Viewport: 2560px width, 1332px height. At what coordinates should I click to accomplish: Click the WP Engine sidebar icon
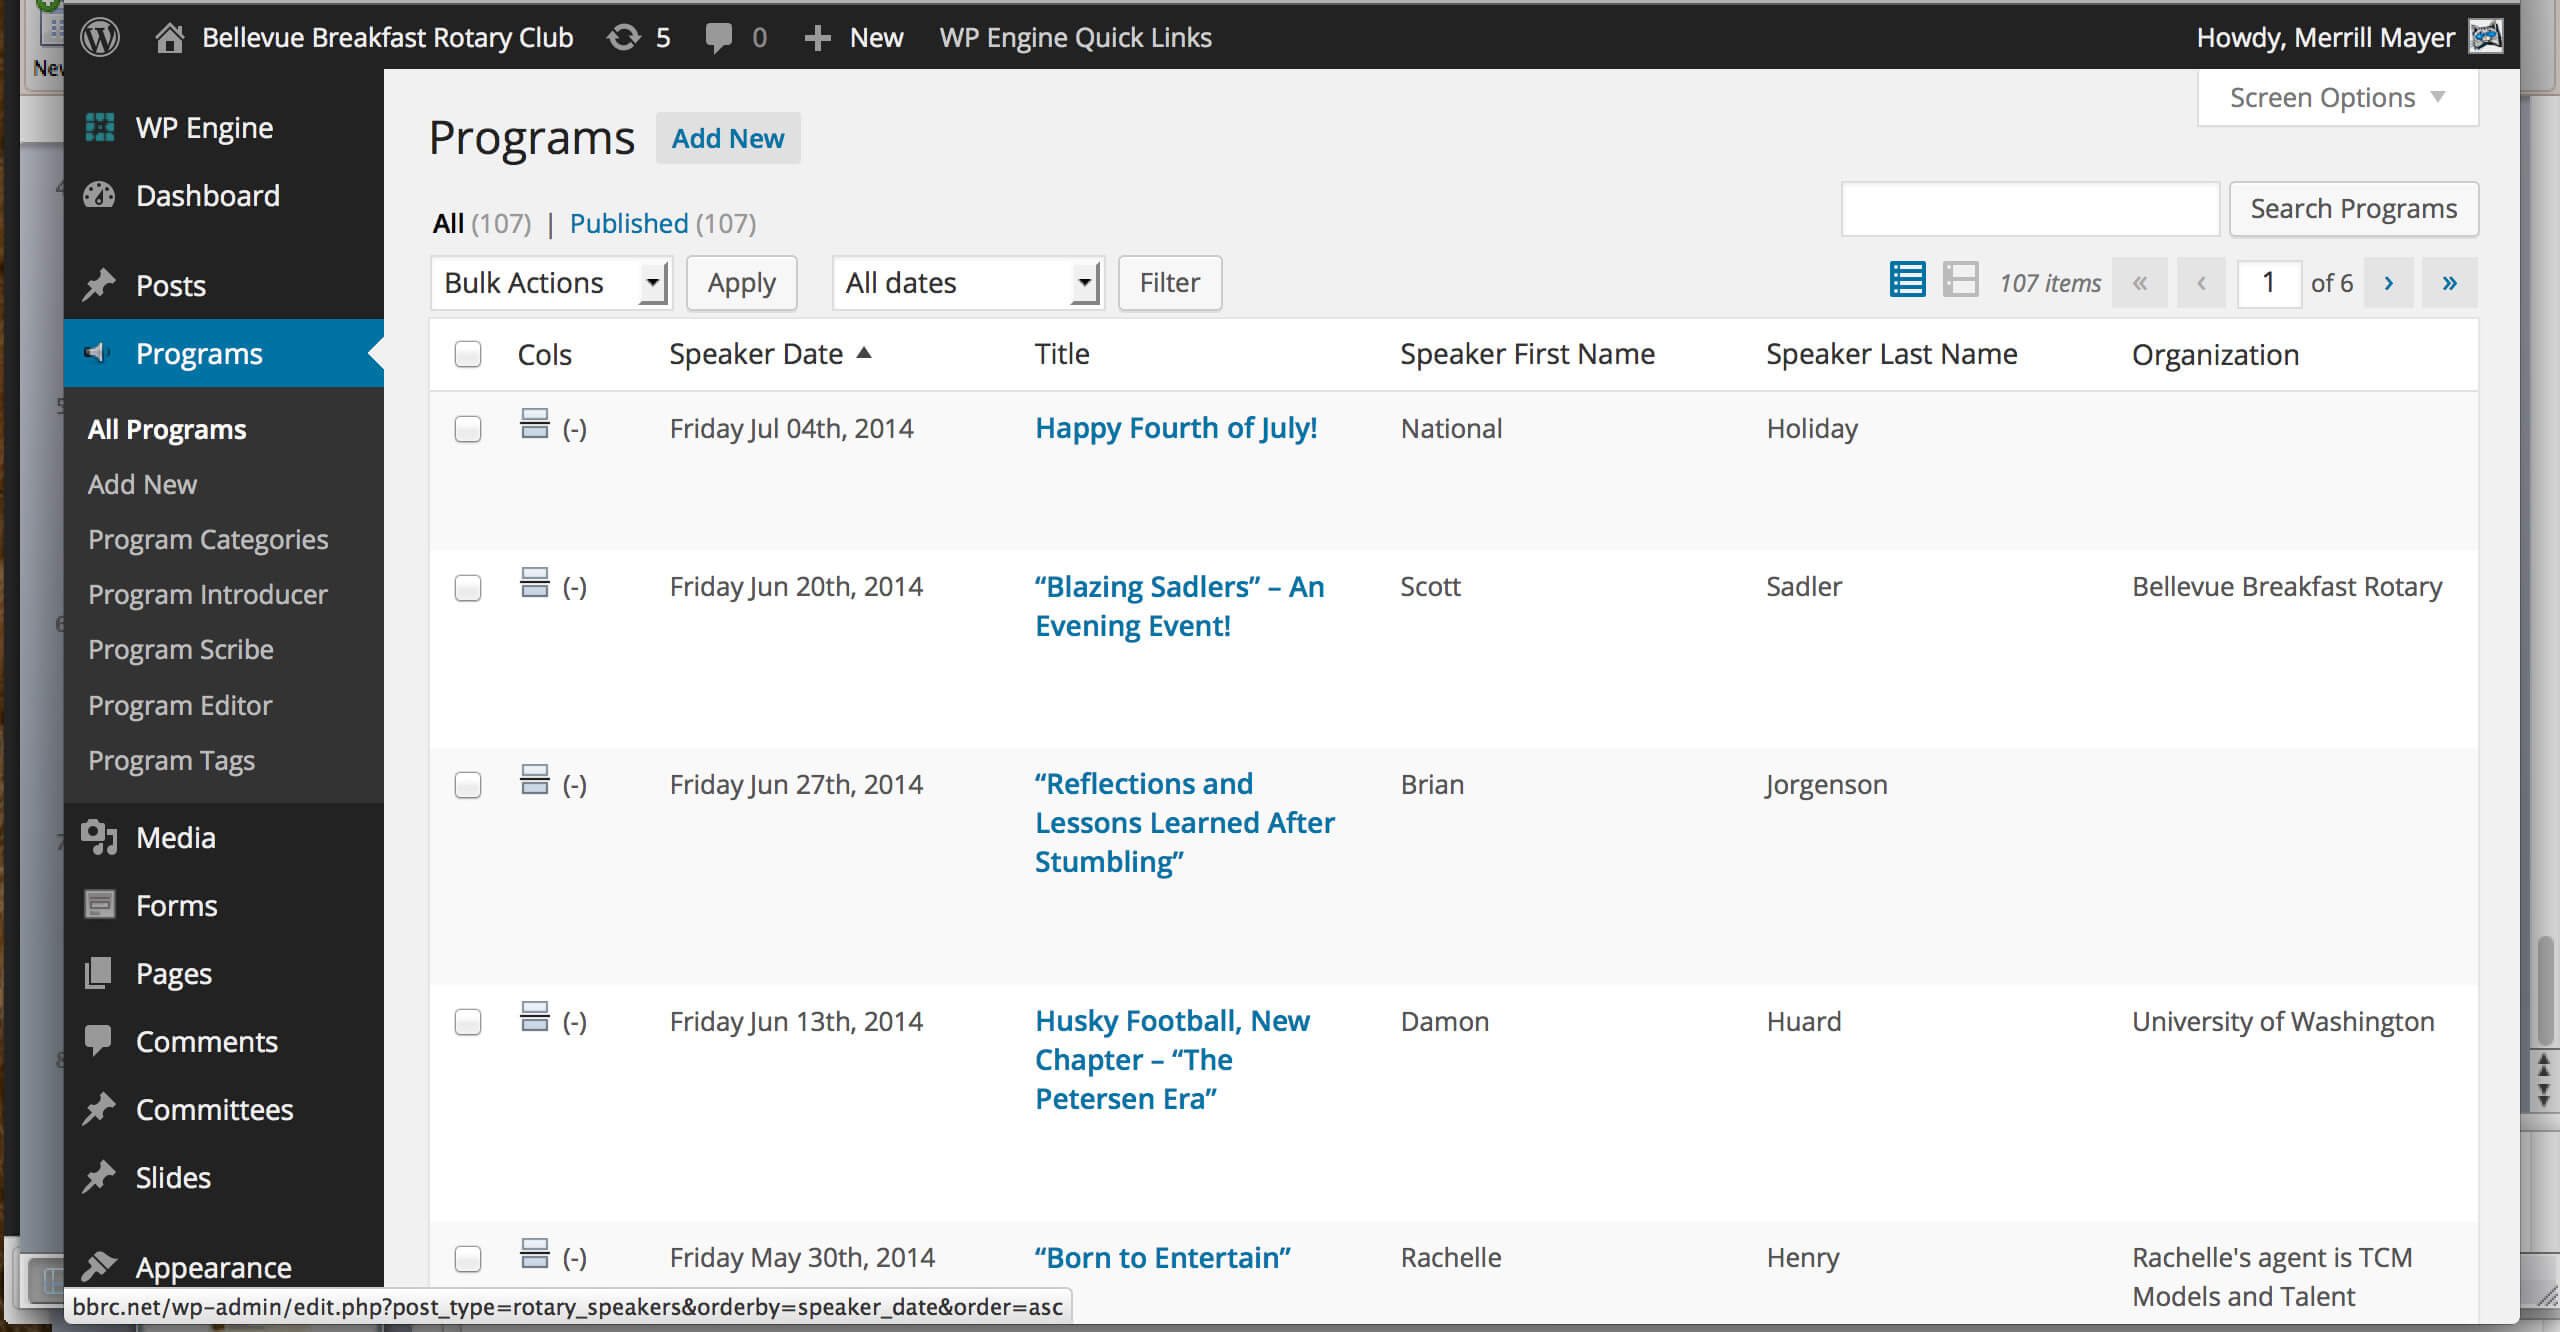[100, 127]
